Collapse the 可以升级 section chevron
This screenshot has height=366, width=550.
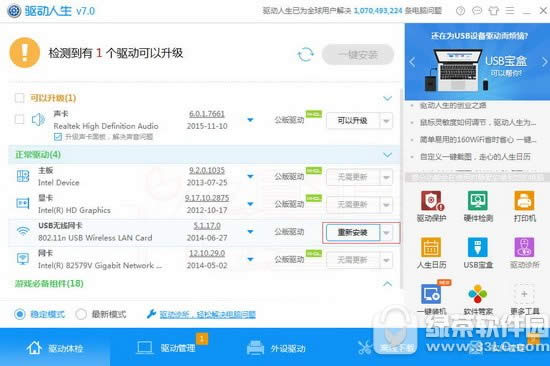pos(387,98)
